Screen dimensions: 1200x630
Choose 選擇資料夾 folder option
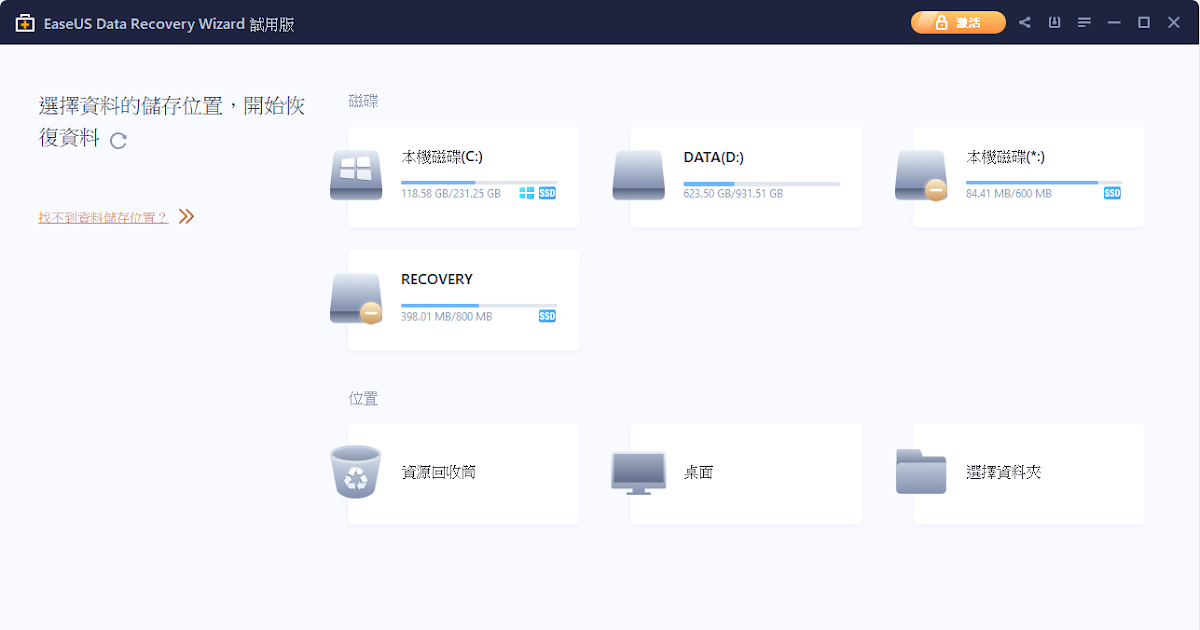click(x=1029, y=474)
